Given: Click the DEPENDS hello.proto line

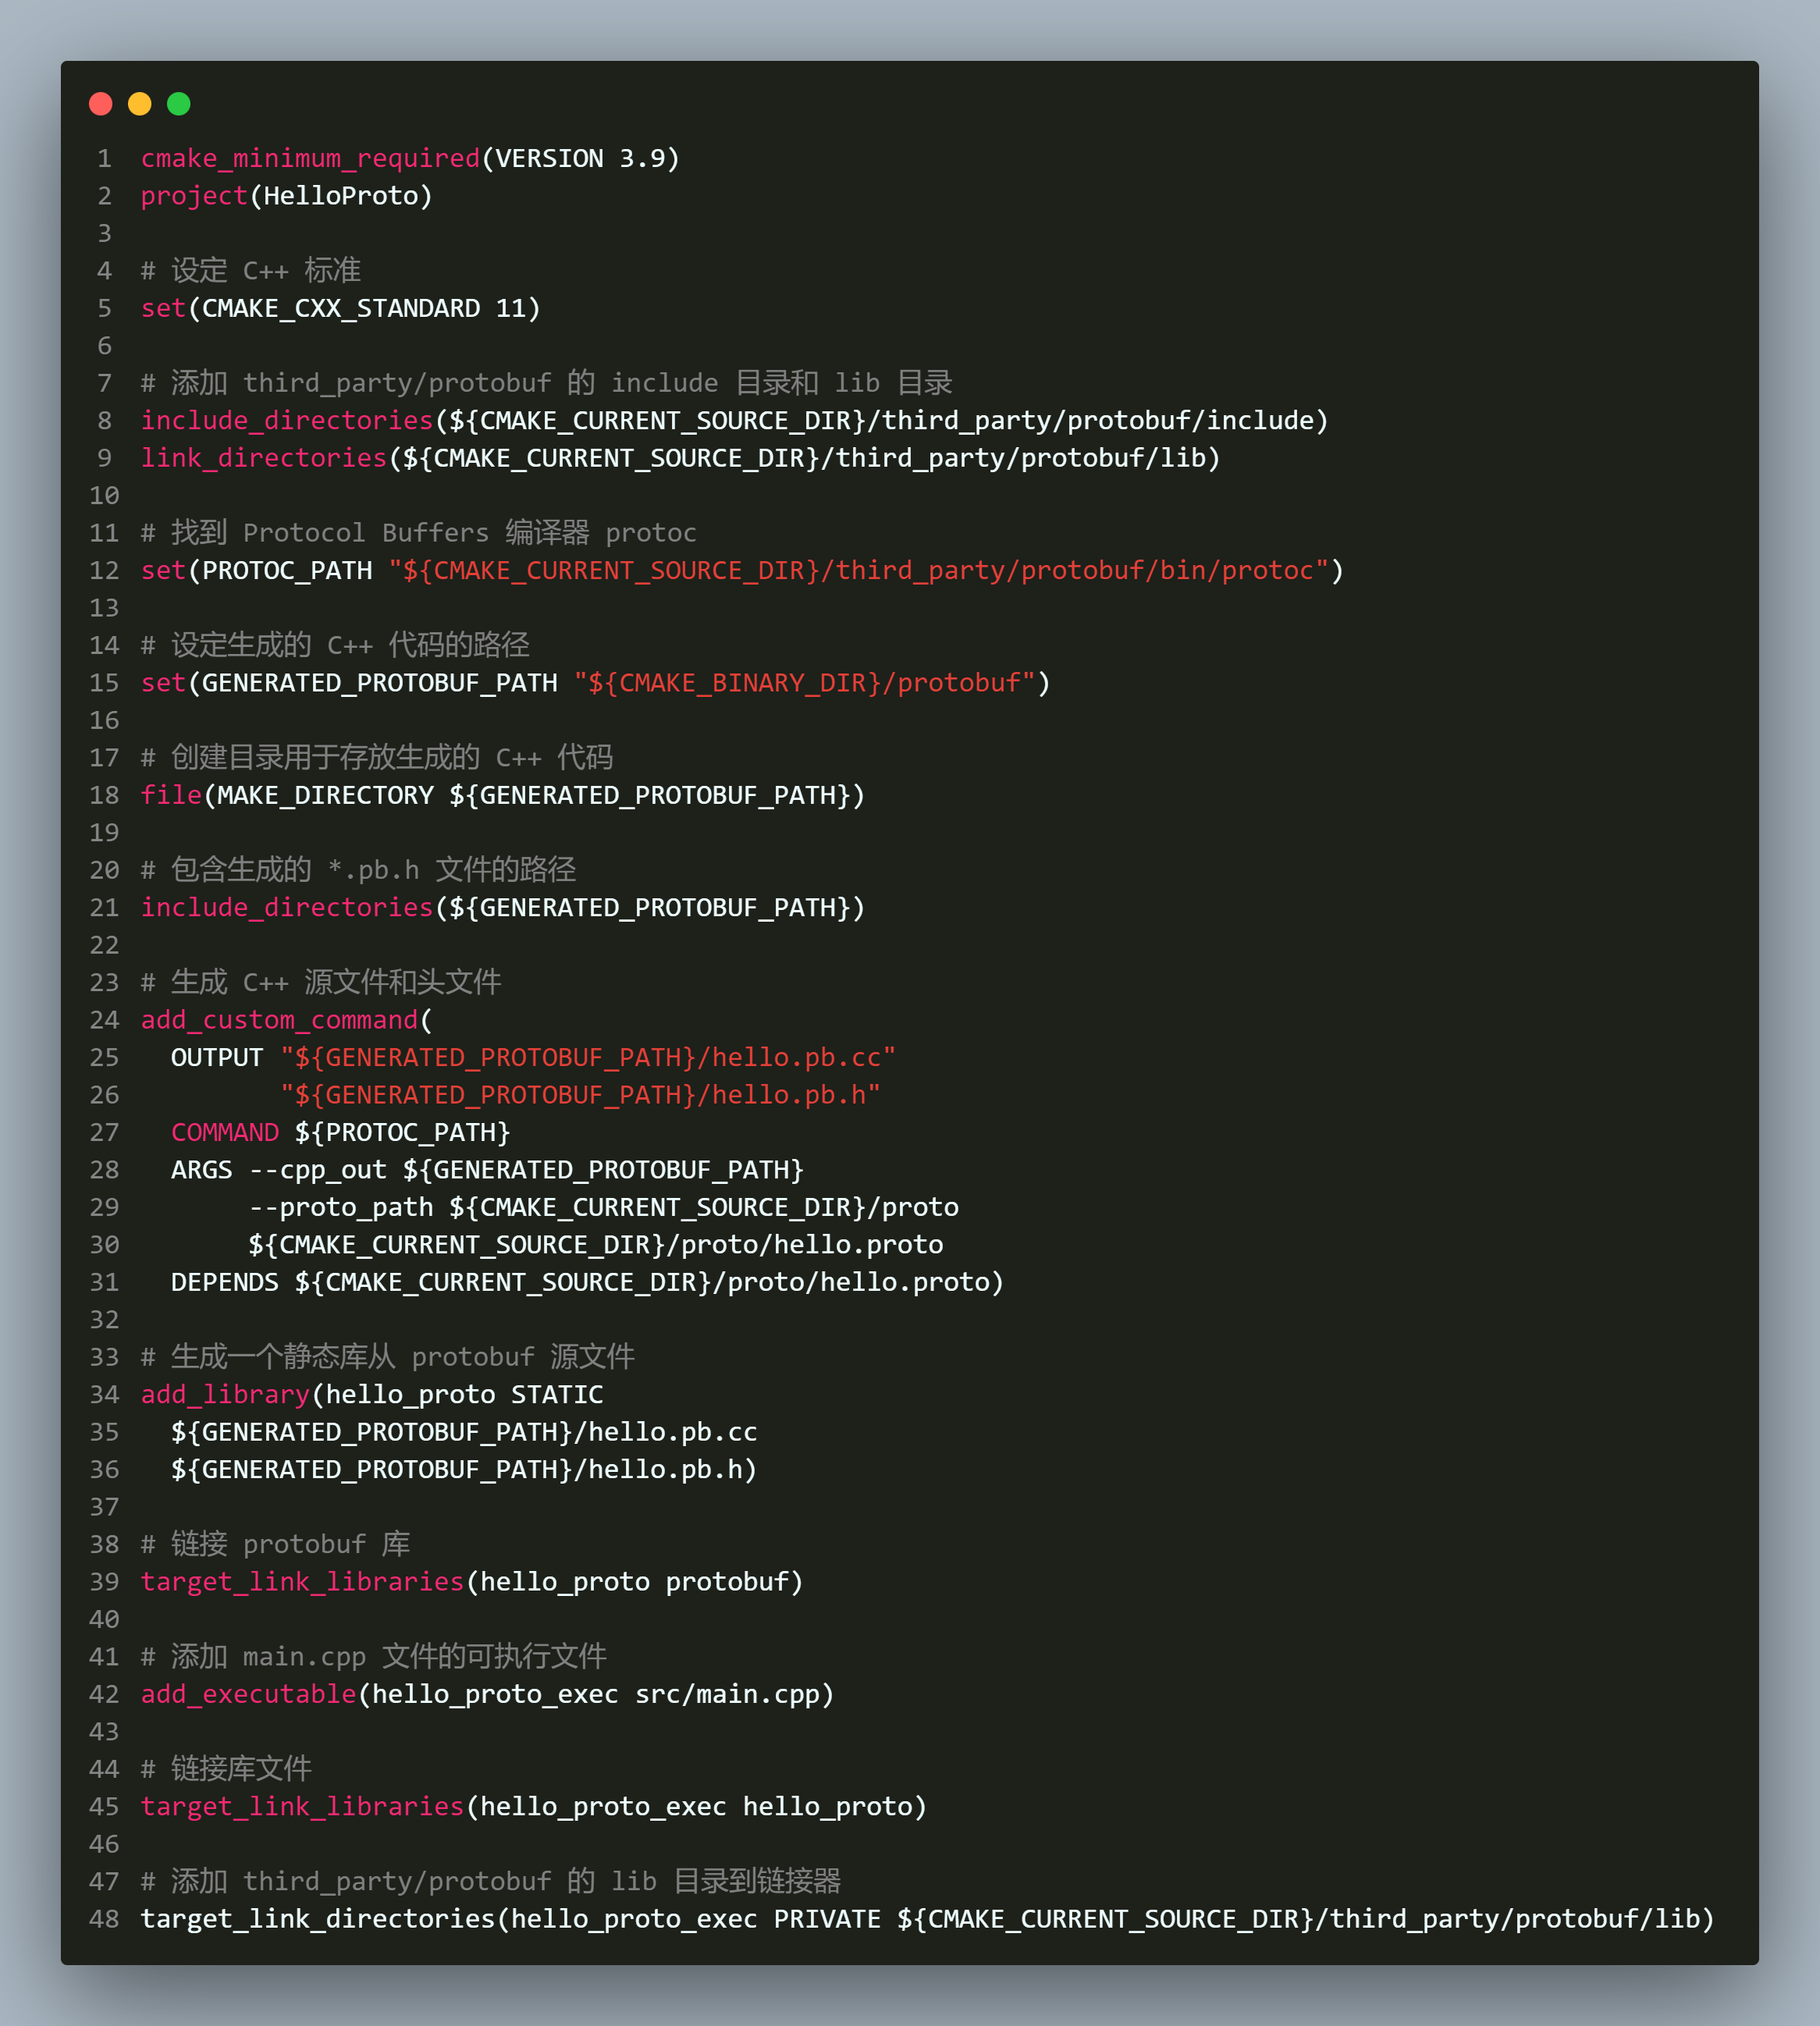Looking at the screenshot, I should tap(588, 1283).
